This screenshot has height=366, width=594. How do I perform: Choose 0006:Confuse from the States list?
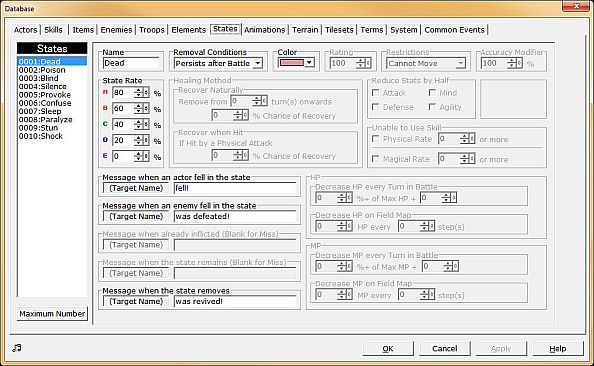tap(52, 103)
